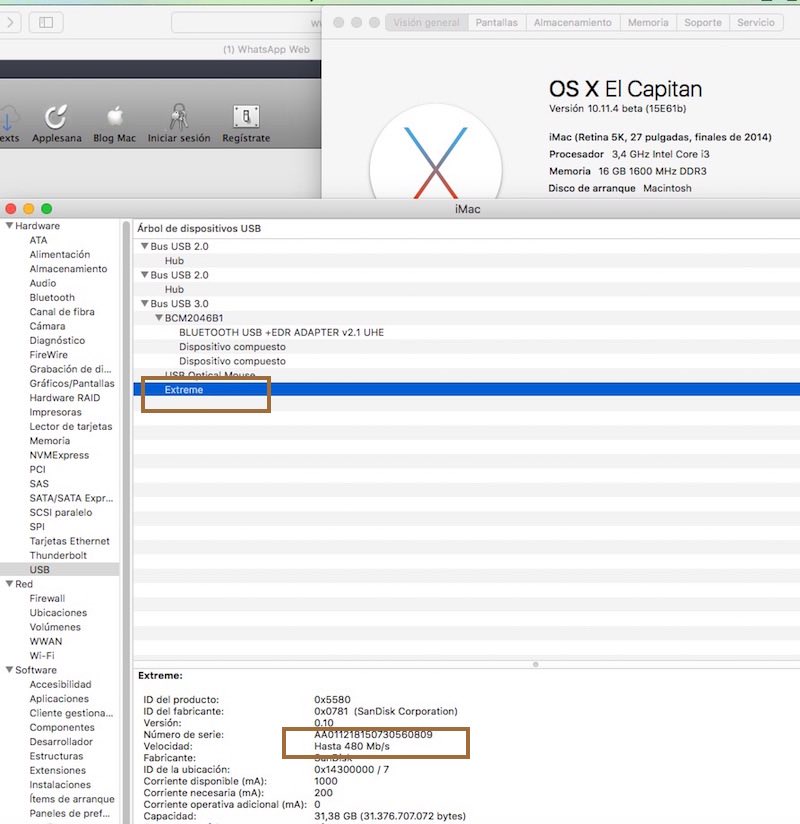The image size is (800, 824).
Task: Minimize the iMac window with yellow button
Action: pyautogui.click(x=29, y=209)
